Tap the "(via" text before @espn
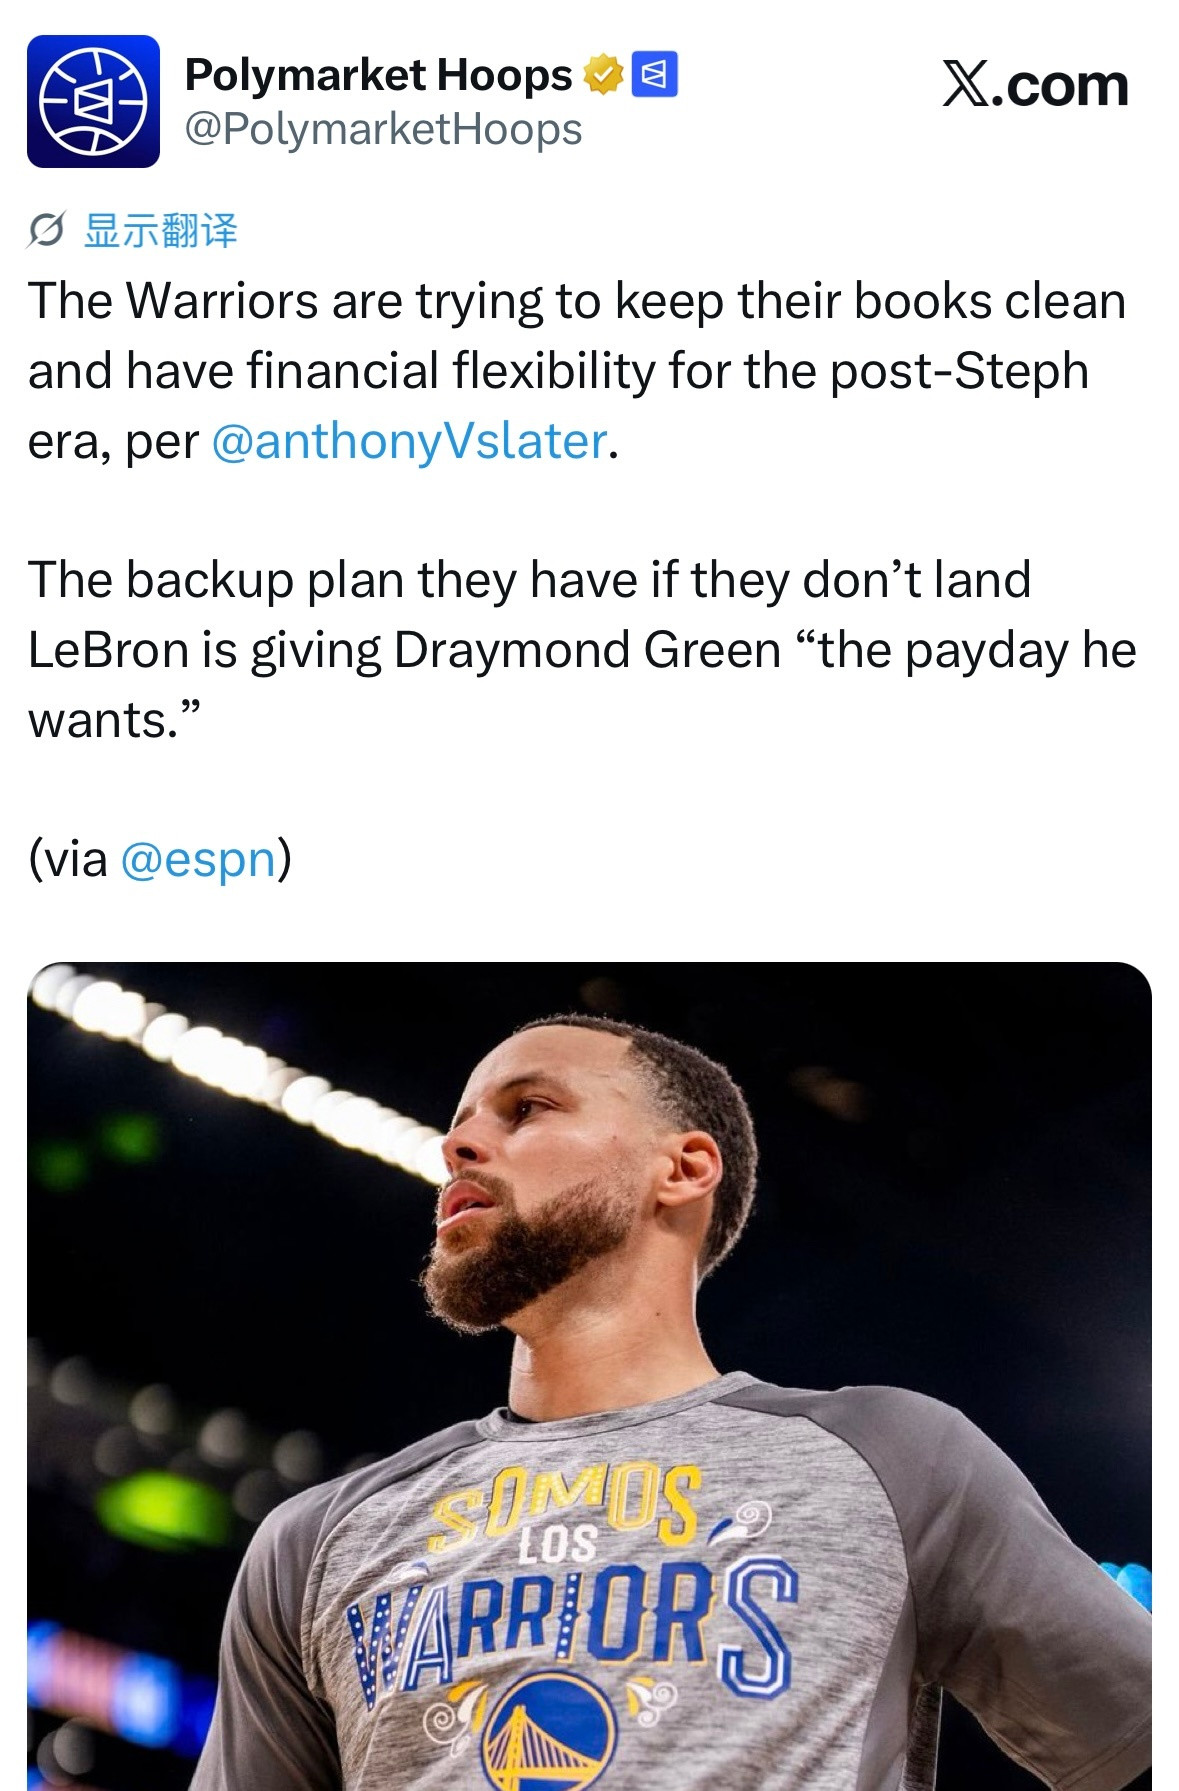The image size is (1179, 1791). pyautogui.click(x=68, y=859)
